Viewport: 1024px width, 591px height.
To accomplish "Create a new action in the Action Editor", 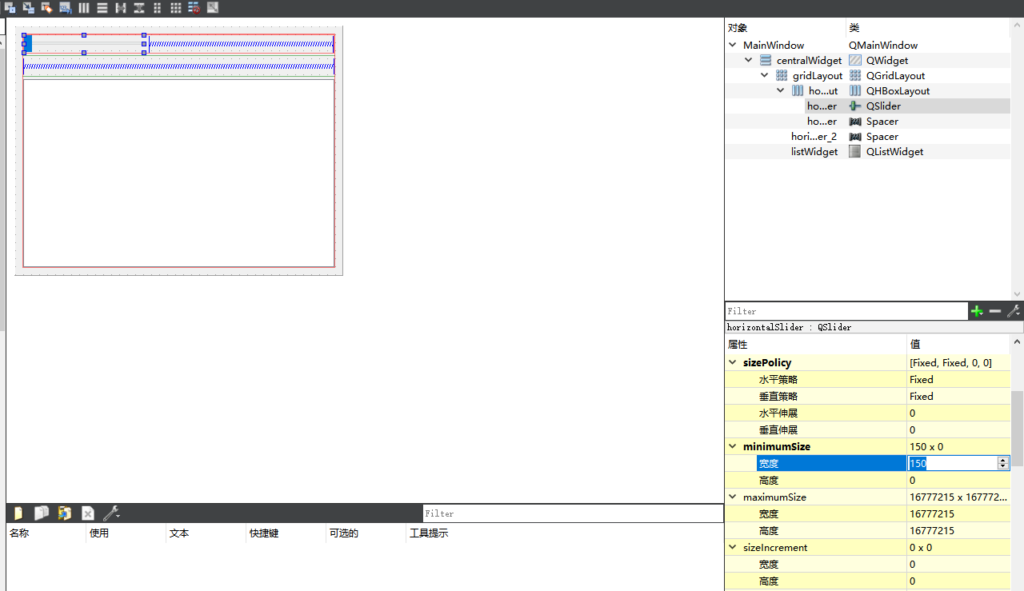I will click(x=17, y=513).
